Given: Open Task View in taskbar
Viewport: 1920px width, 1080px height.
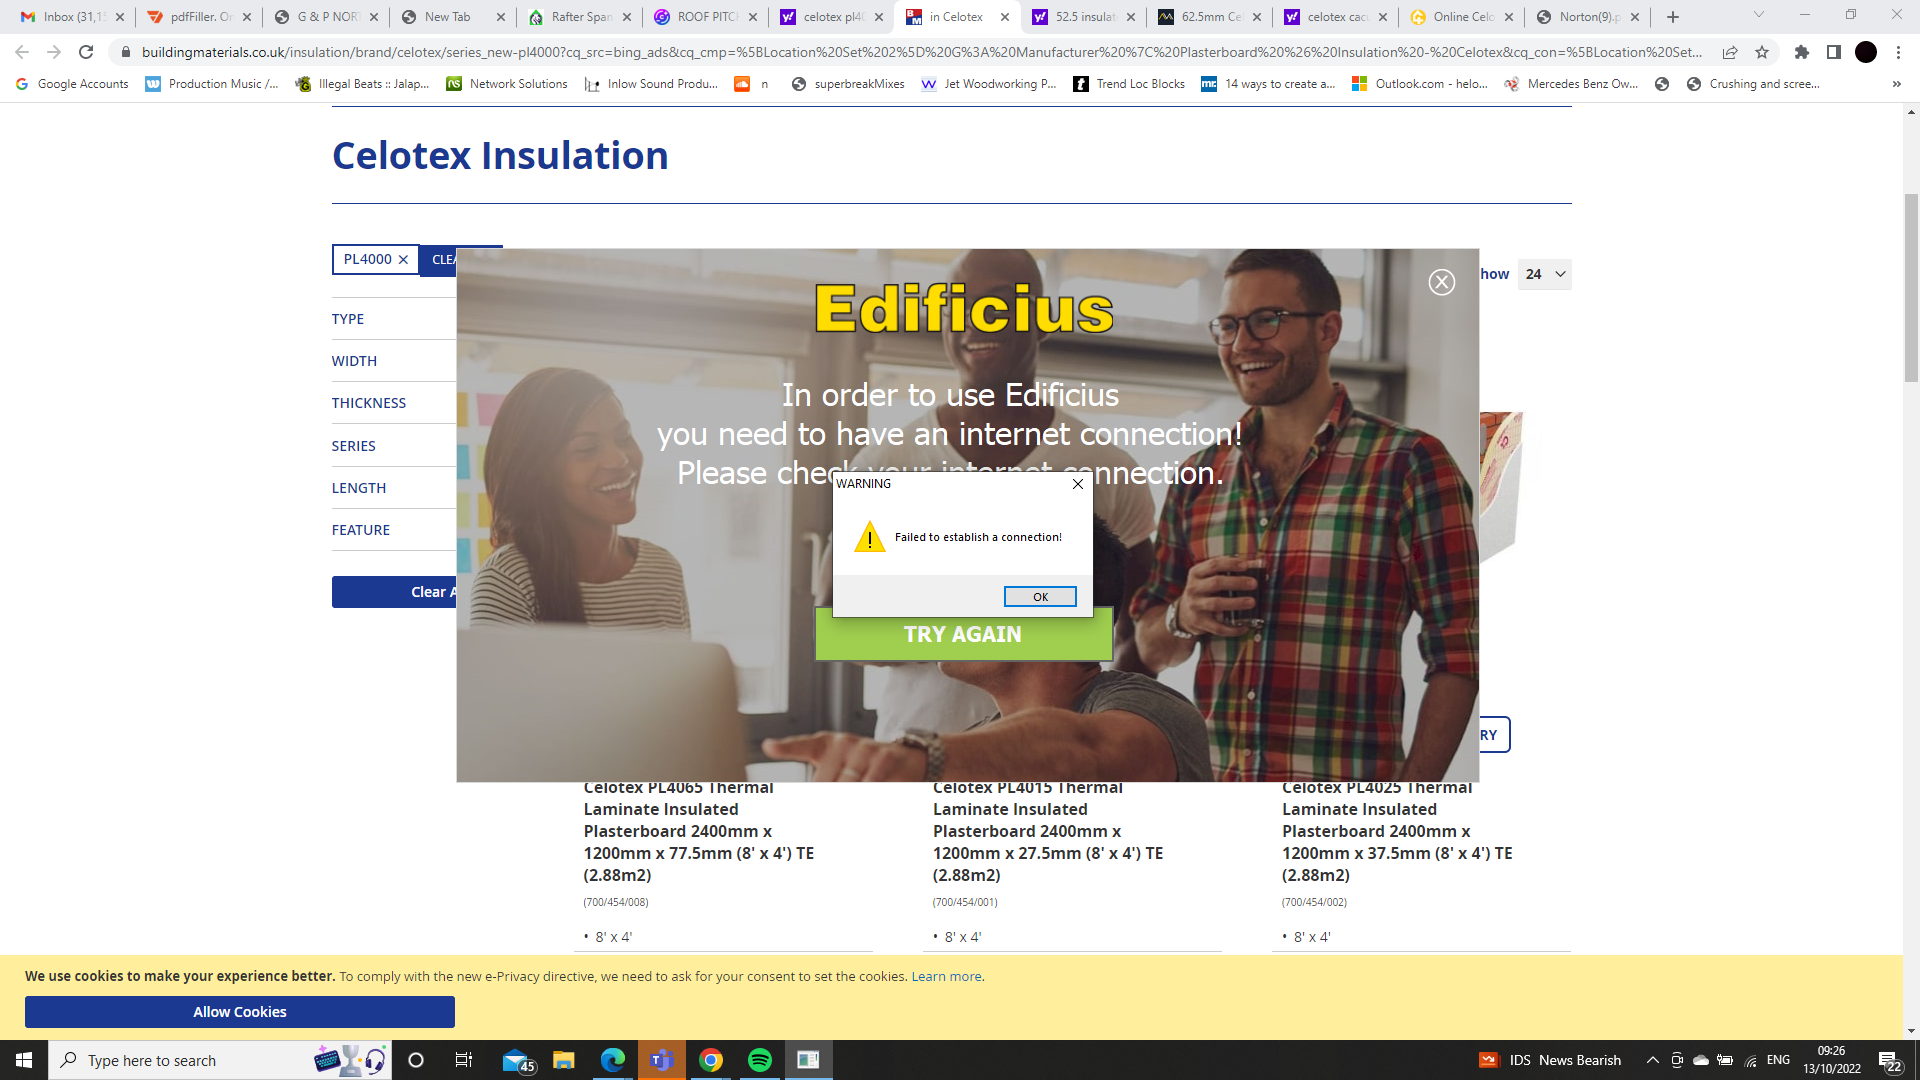Looking at the screenshot, I should coord(463,1060).
